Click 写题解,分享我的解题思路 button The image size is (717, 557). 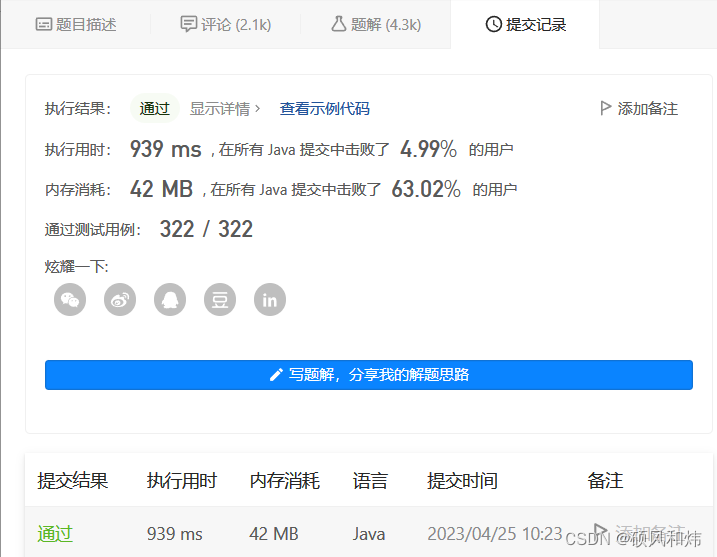tap(369, 375)
